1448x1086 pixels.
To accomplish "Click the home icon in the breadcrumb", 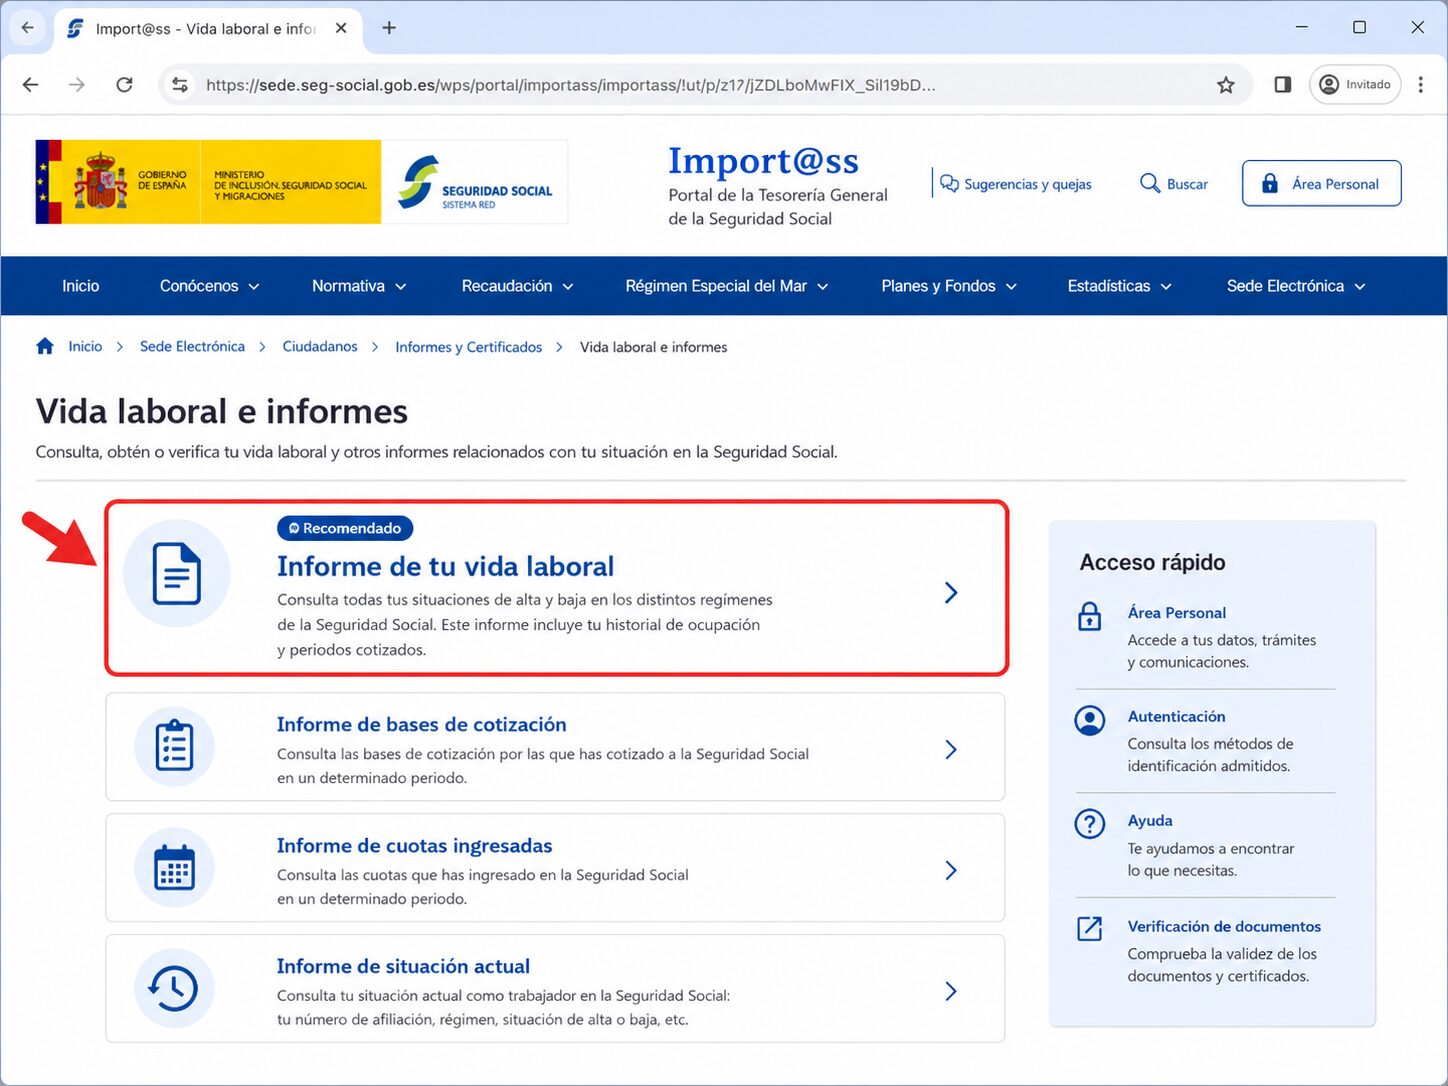I will click(x=45, y=346).
